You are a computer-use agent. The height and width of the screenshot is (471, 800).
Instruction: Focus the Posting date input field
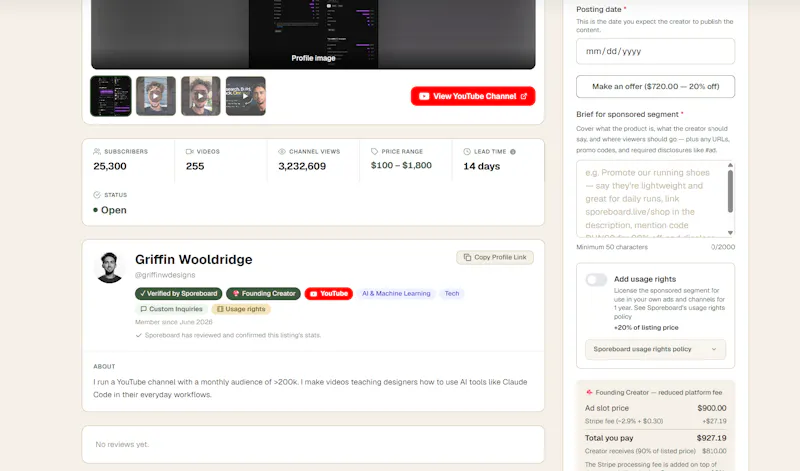click(655, 51)
